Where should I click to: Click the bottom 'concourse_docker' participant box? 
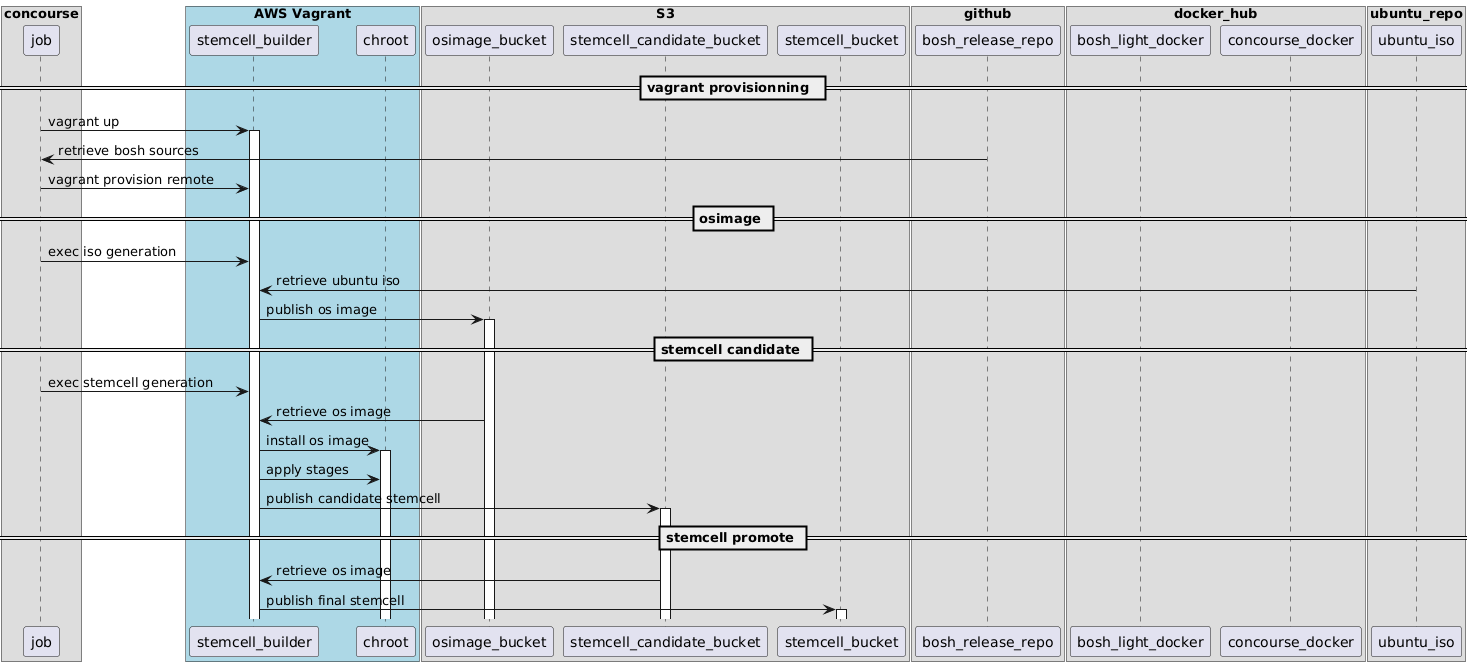(1290, 642)
